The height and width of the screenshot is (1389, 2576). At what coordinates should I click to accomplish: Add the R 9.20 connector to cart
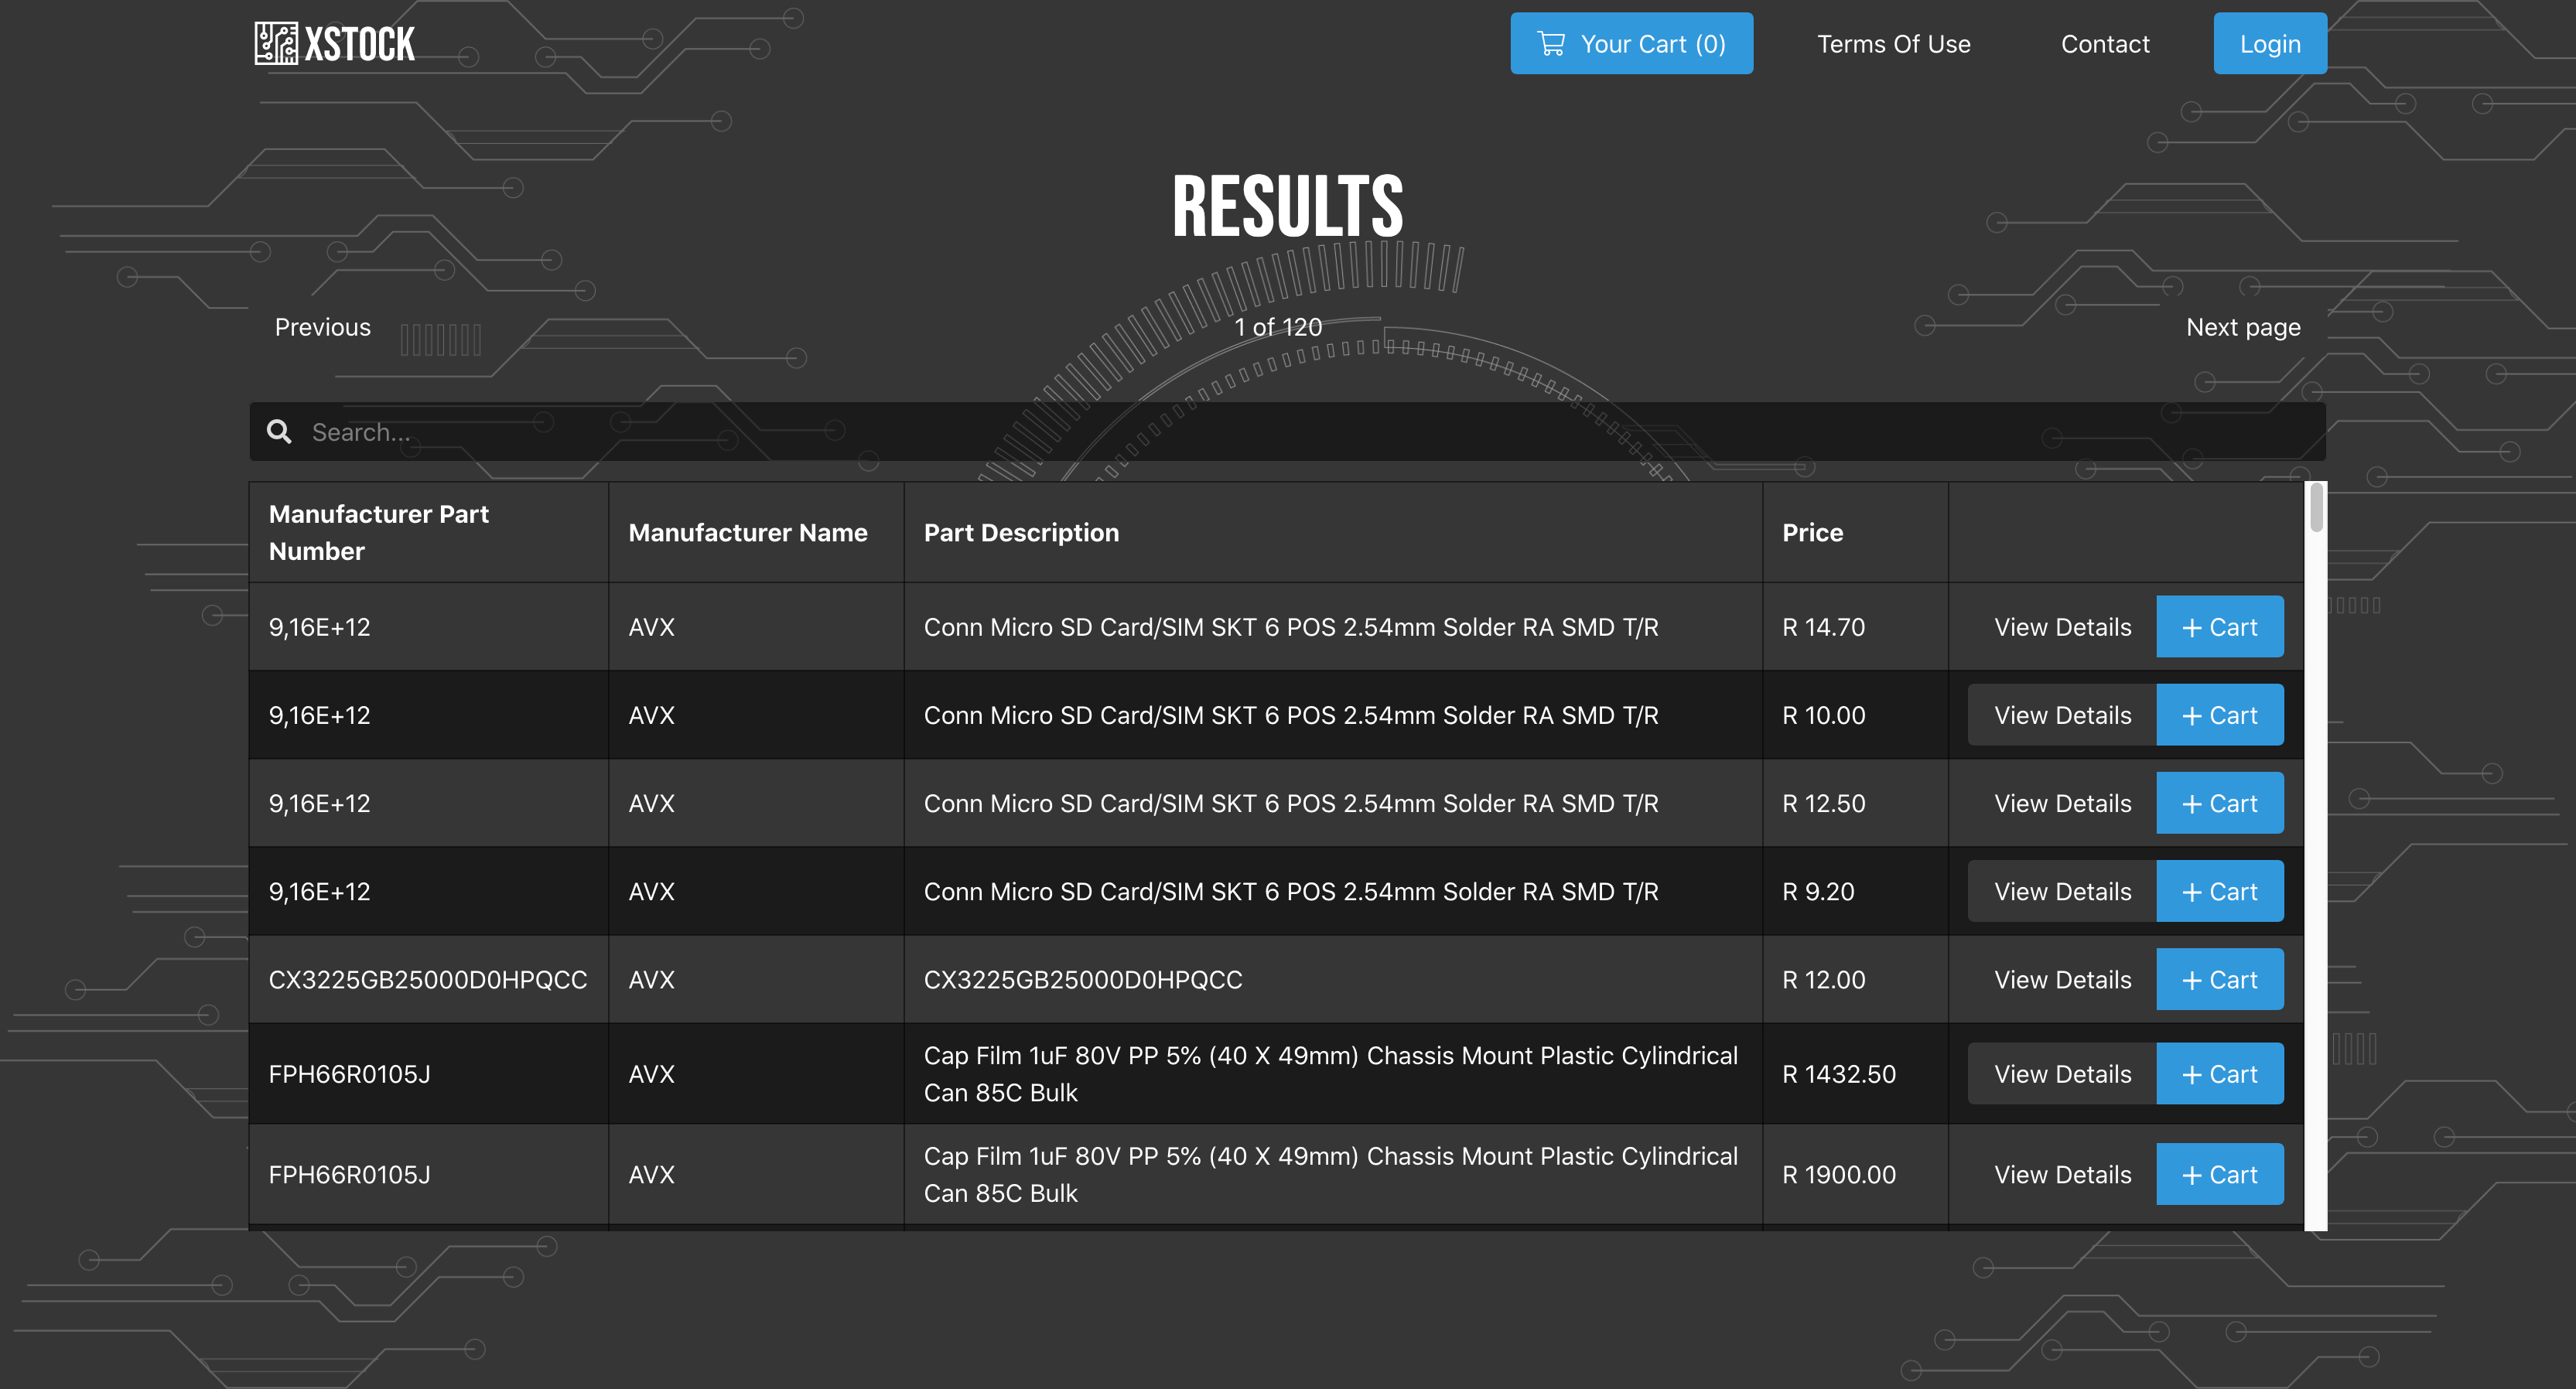(2219, 891)
